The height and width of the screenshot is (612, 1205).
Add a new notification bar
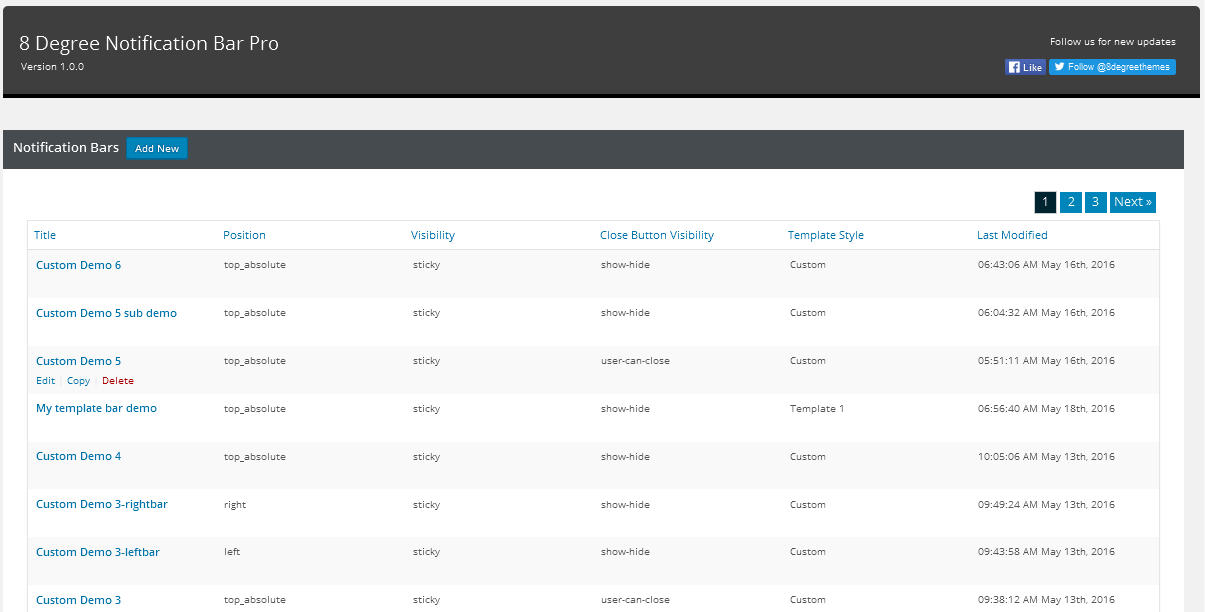pyautogui.click(x=157, y=148)
